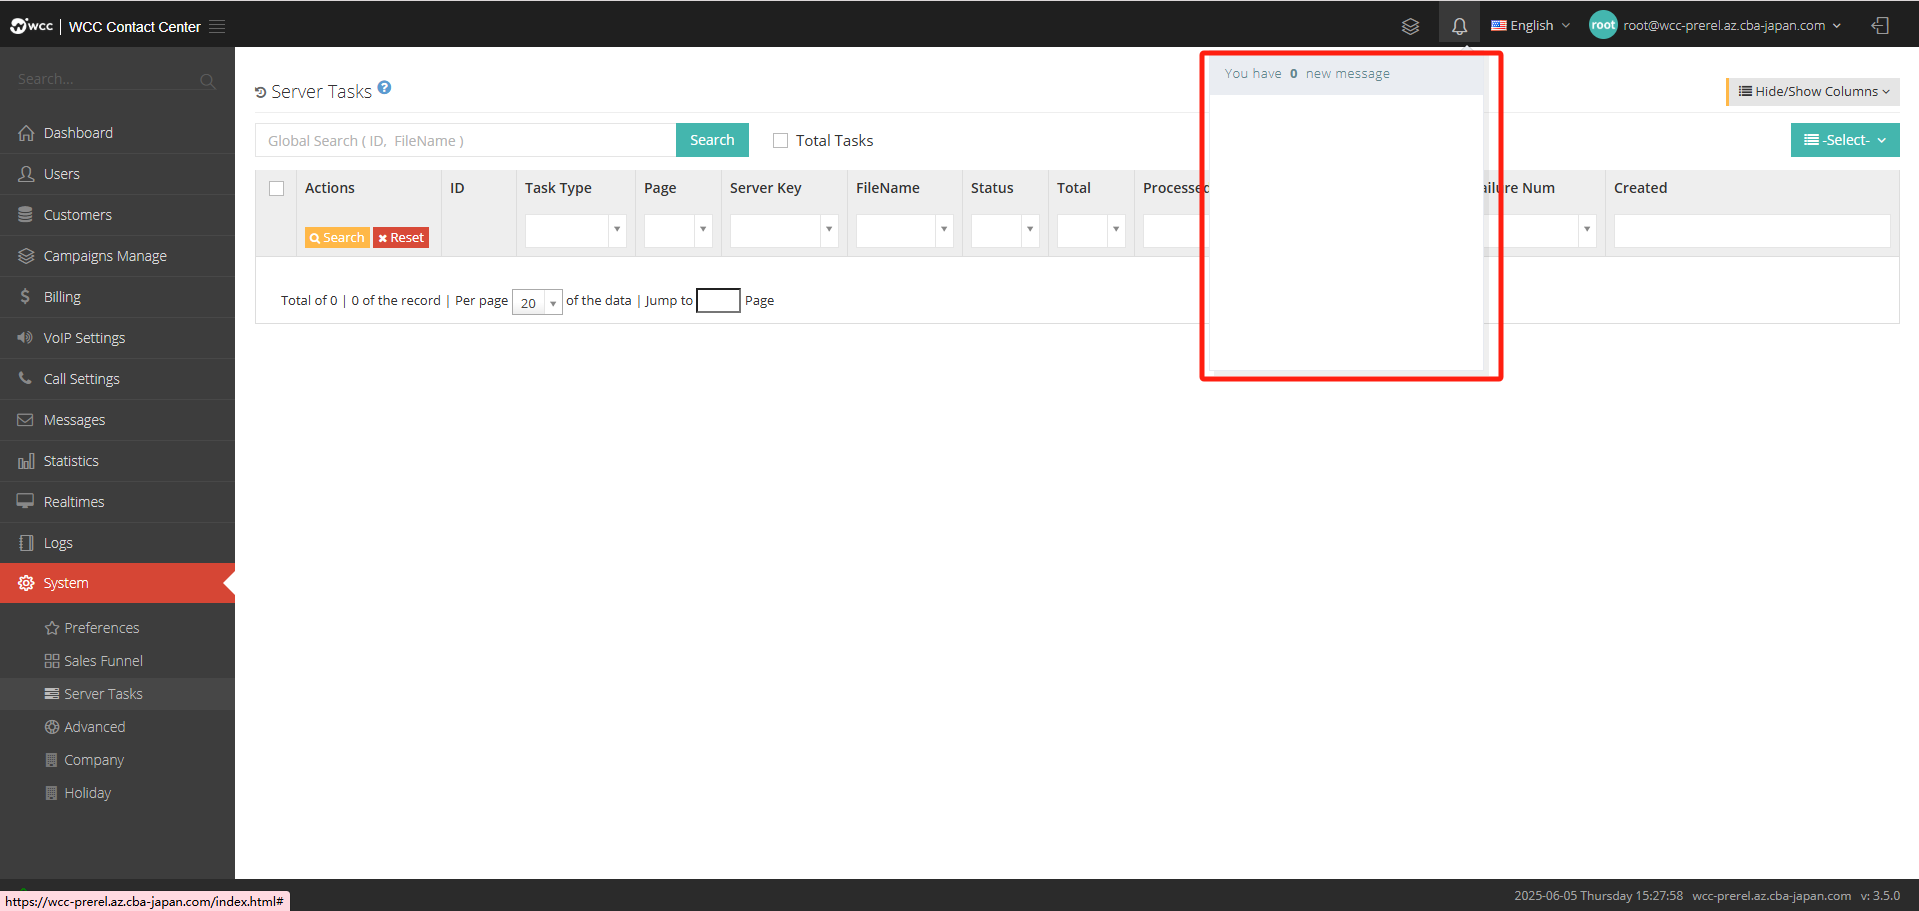Open the layers stack icon in header
Image resolution: width=1919 pixels, height=911 pixels.
click(1410, 26)
